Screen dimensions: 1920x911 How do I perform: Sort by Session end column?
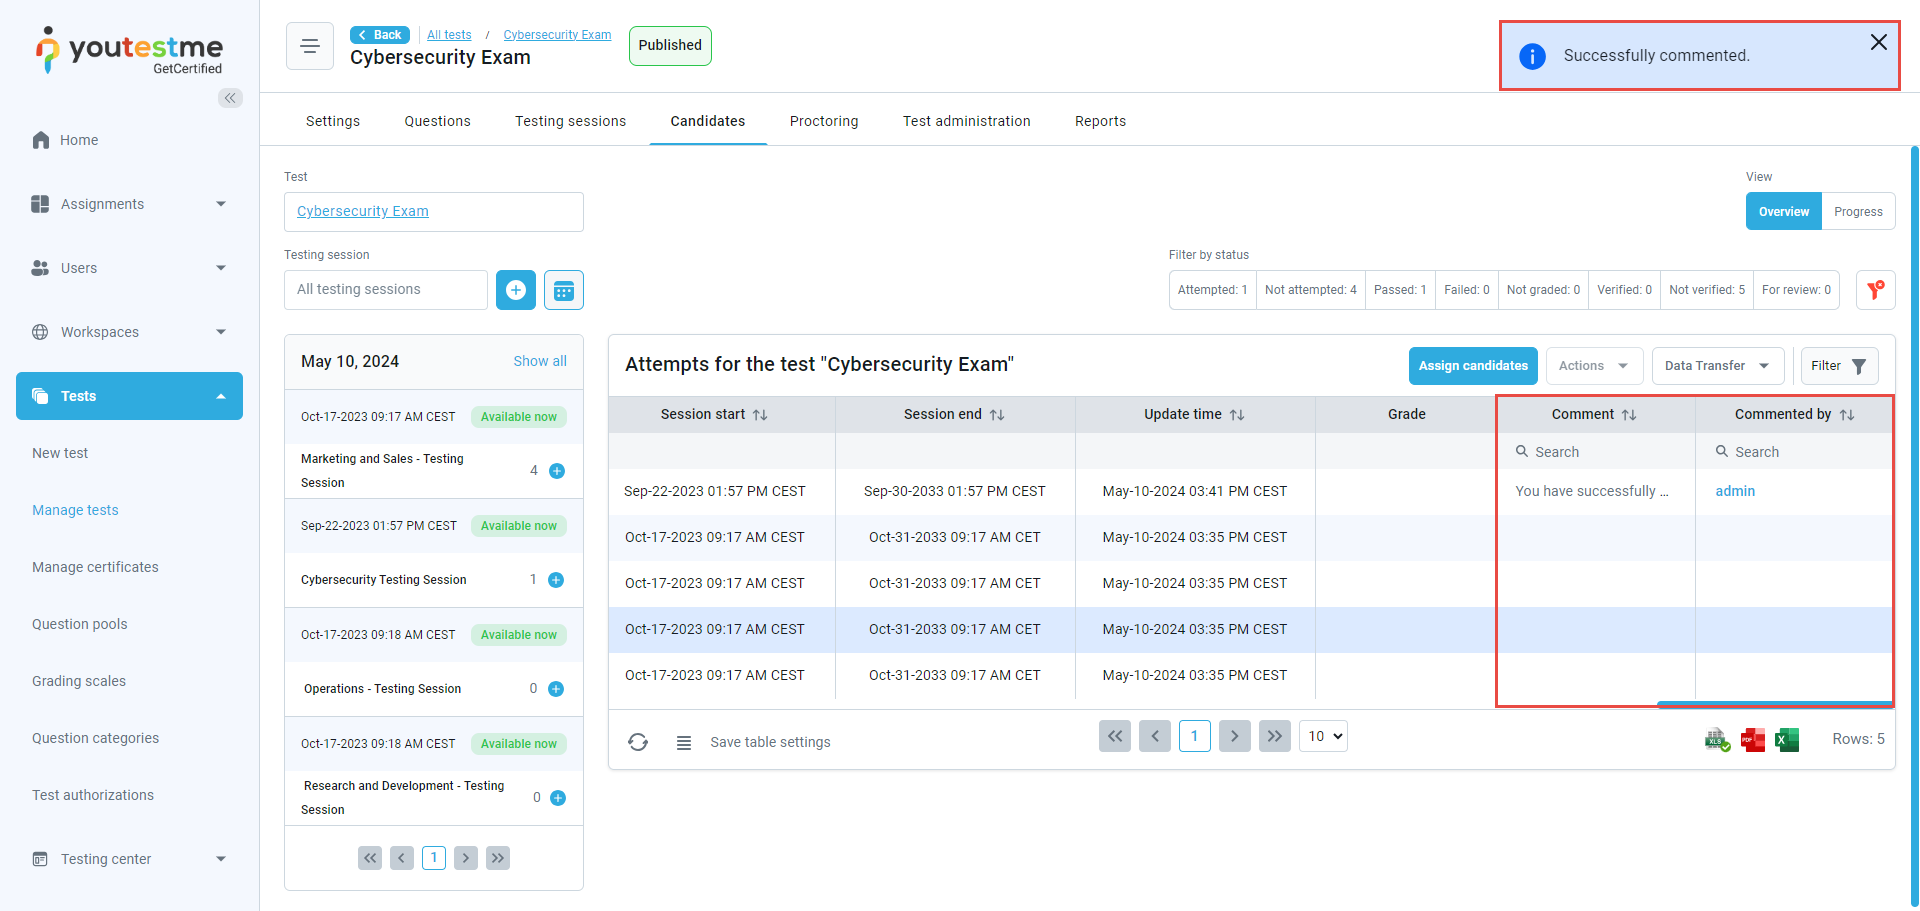[997, 414]
